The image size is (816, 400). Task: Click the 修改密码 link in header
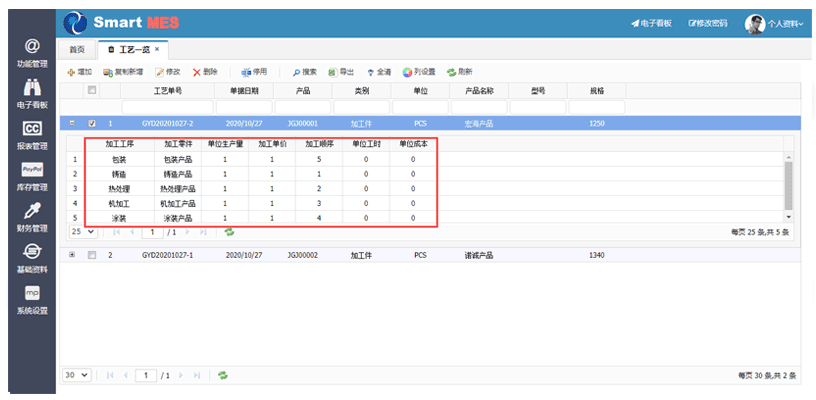708,23
